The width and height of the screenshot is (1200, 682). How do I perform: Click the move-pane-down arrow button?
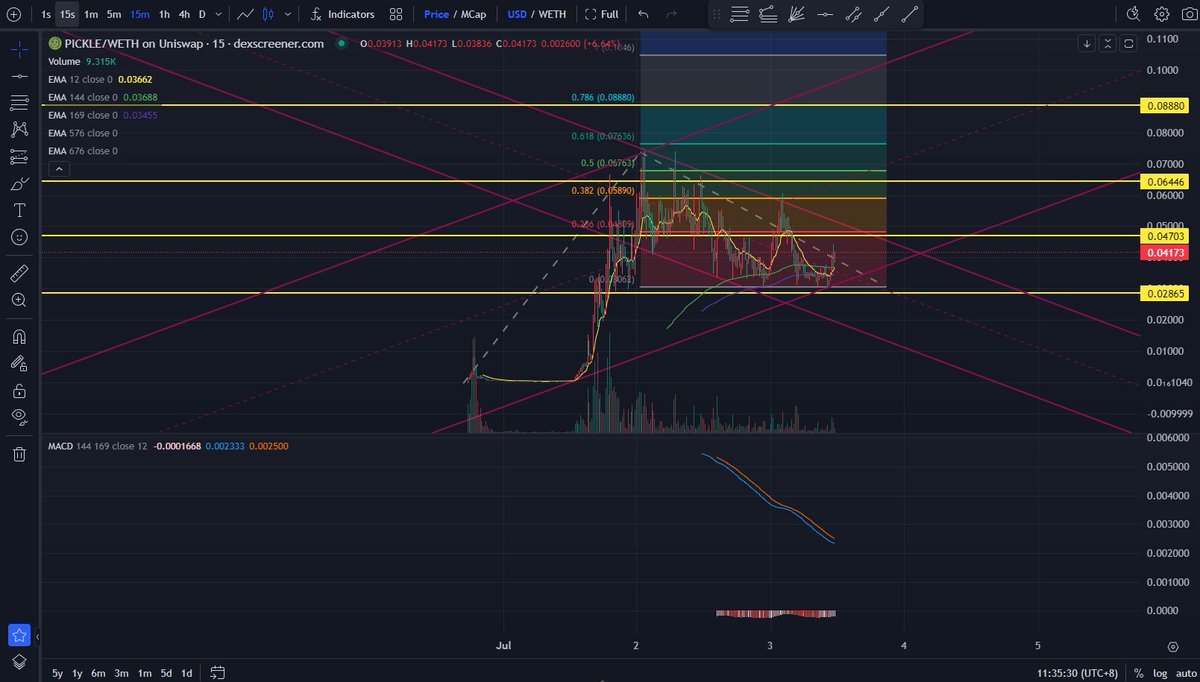(1088, 43)
